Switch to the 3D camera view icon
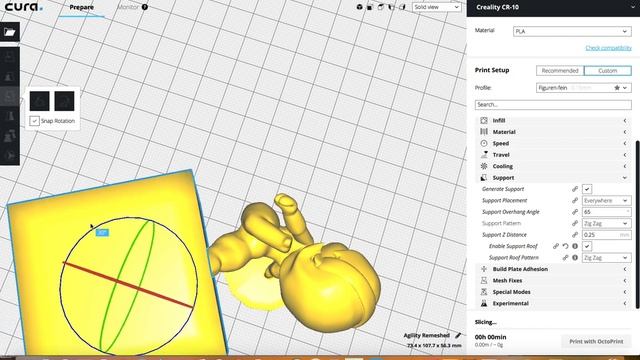Viewport: 640px width, 360px height. coord(360,7)
